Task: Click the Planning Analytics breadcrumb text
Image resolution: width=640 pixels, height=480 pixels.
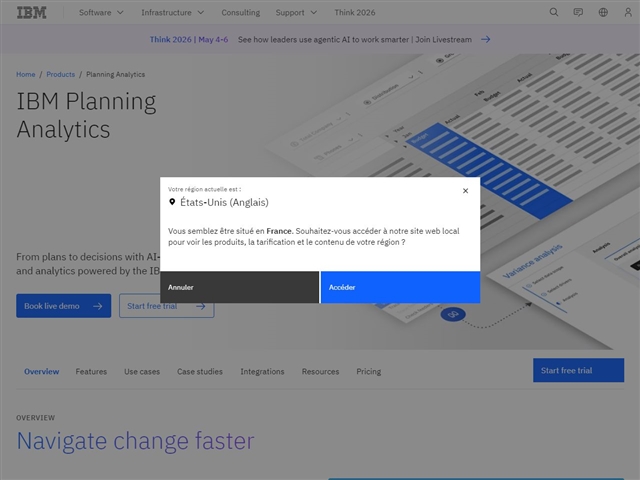Action: point(116,74)
